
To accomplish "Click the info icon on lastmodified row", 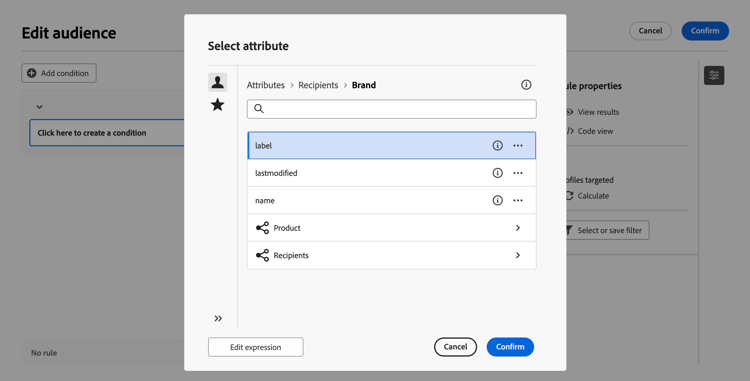I will (x=497, y=173).
